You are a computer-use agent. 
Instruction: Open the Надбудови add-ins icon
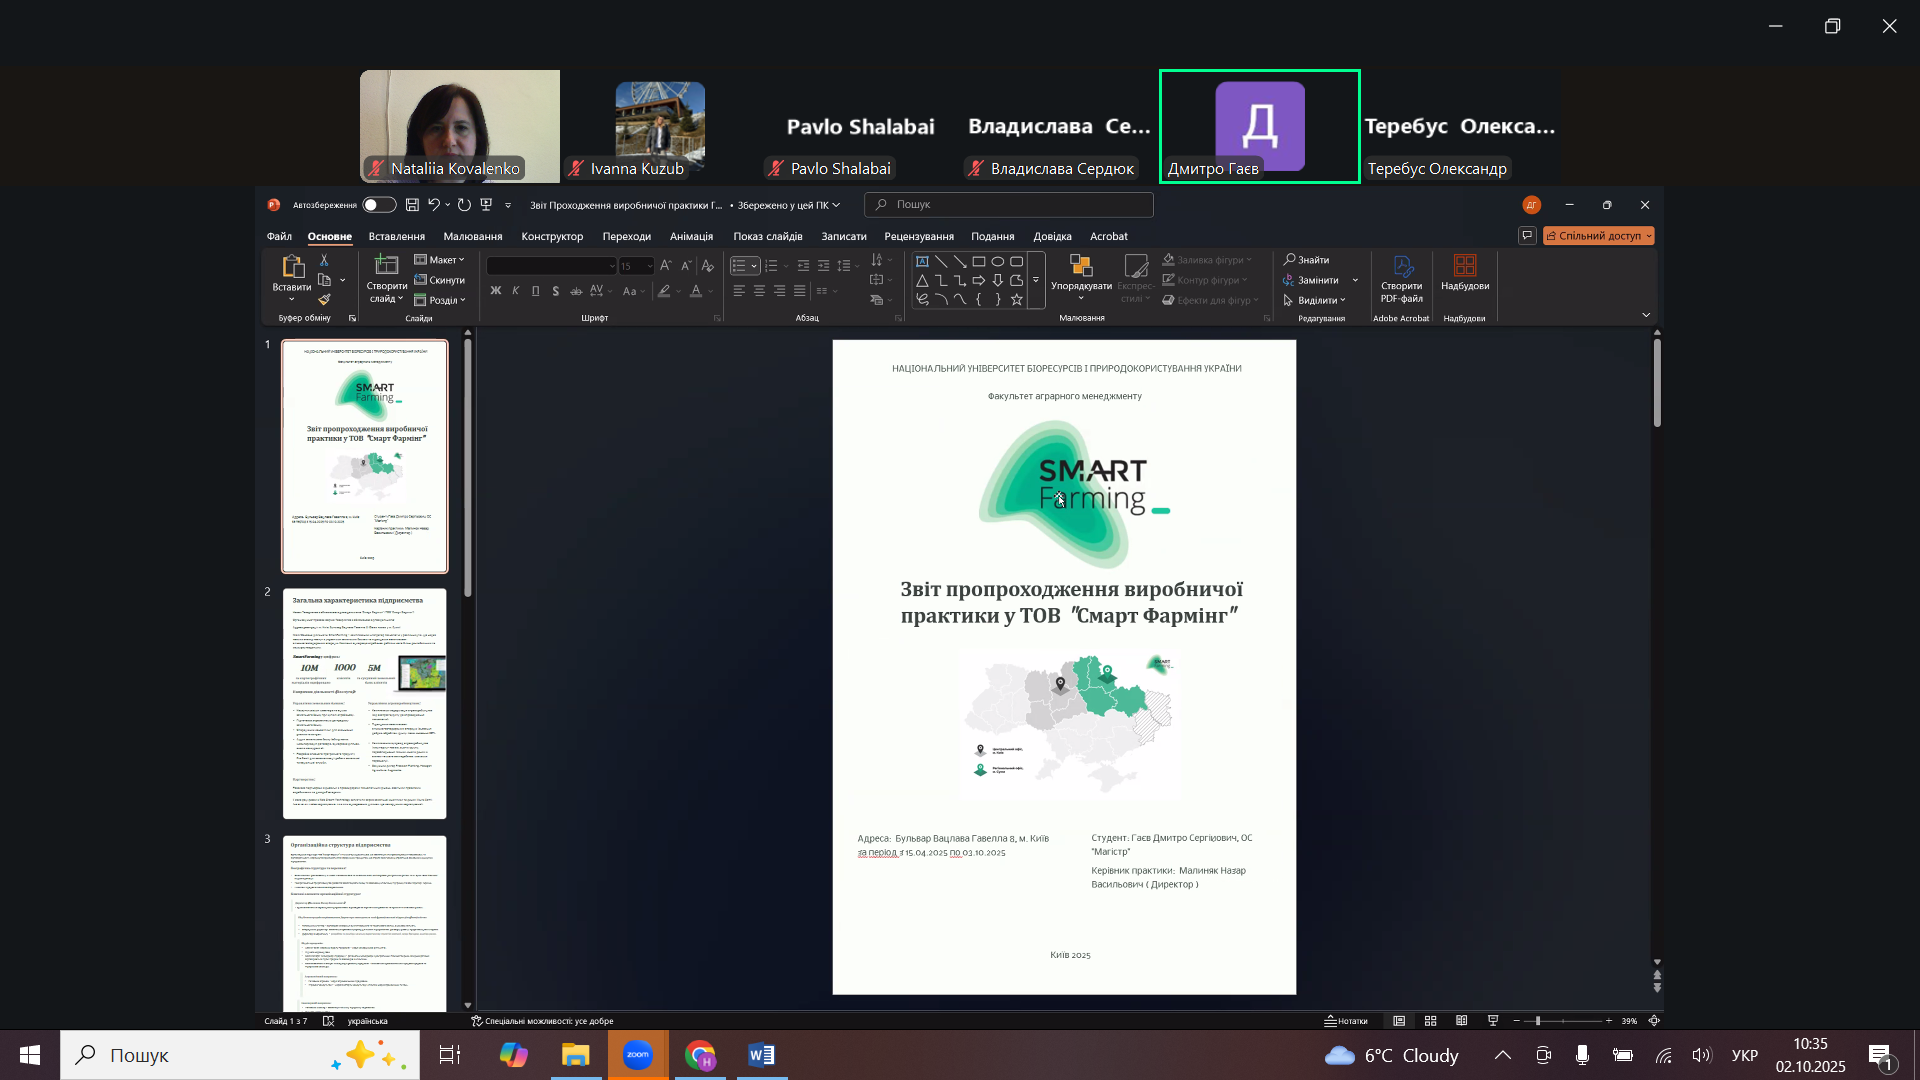[1464, 266]
